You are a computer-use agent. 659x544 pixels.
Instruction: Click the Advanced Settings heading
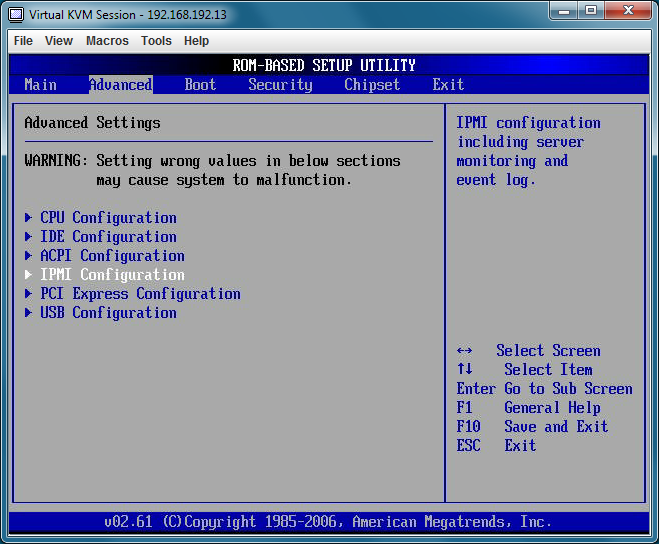[92, 123]
